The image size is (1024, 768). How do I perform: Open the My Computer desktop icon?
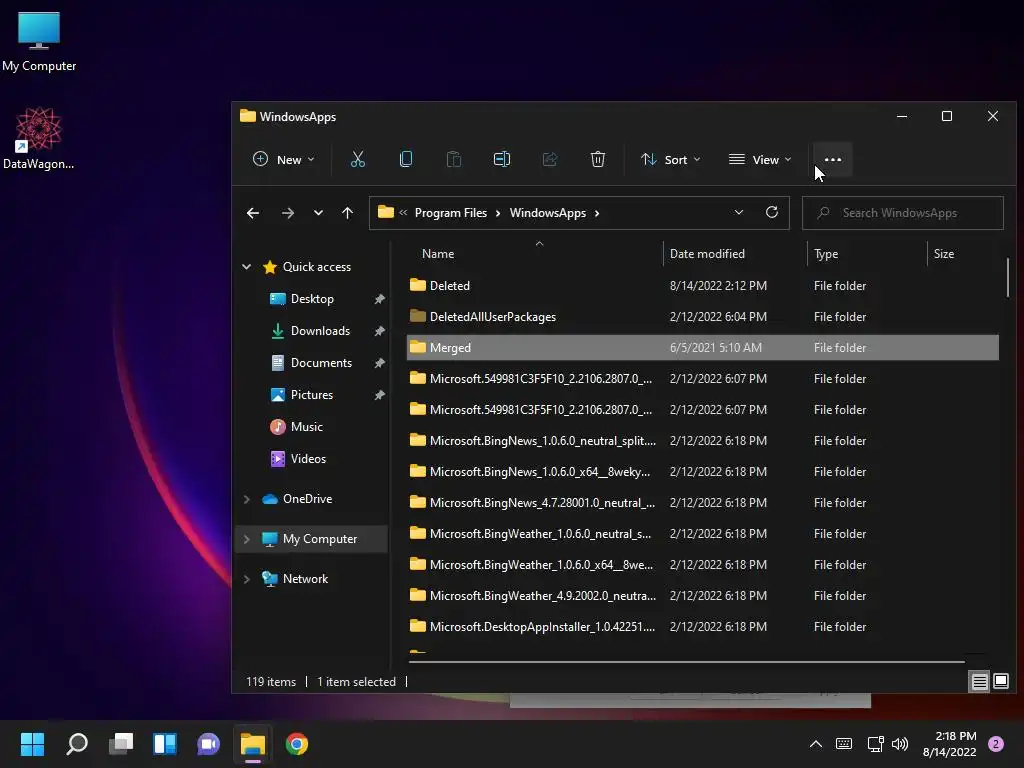tap(39, 42)
